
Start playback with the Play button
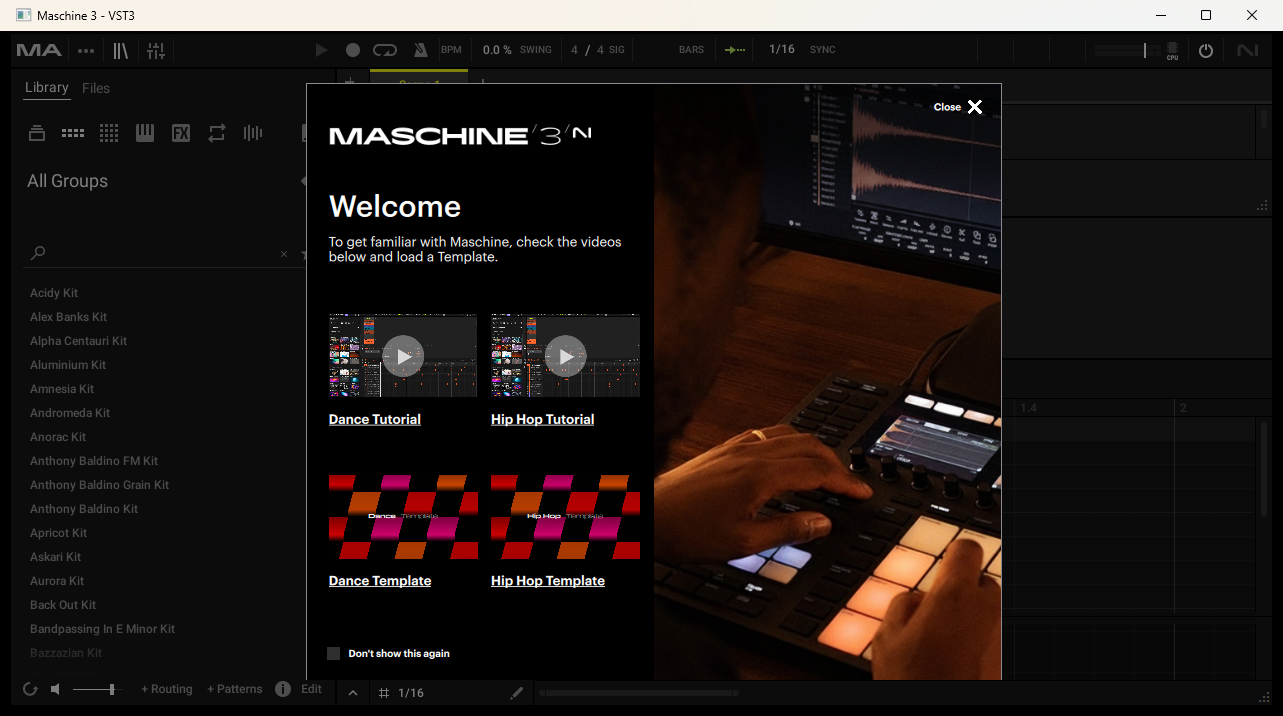[321, 50]
